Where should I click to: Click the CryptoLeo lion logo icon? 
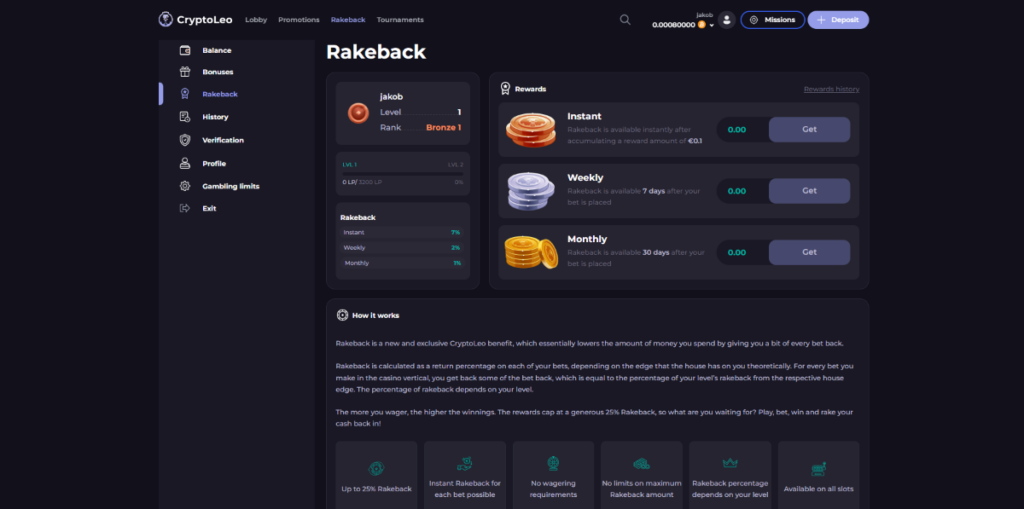(165, 20)
